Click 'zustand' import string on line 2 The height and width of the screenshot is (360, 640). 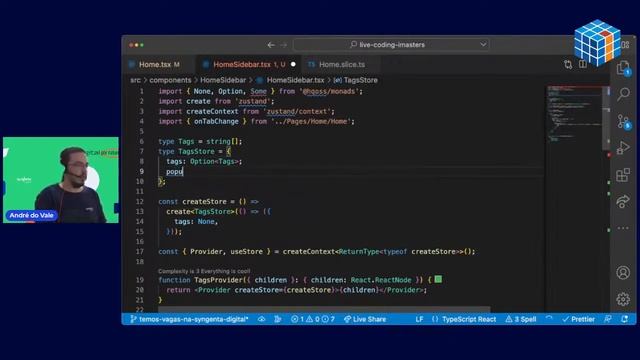click(x=253, y=101)
